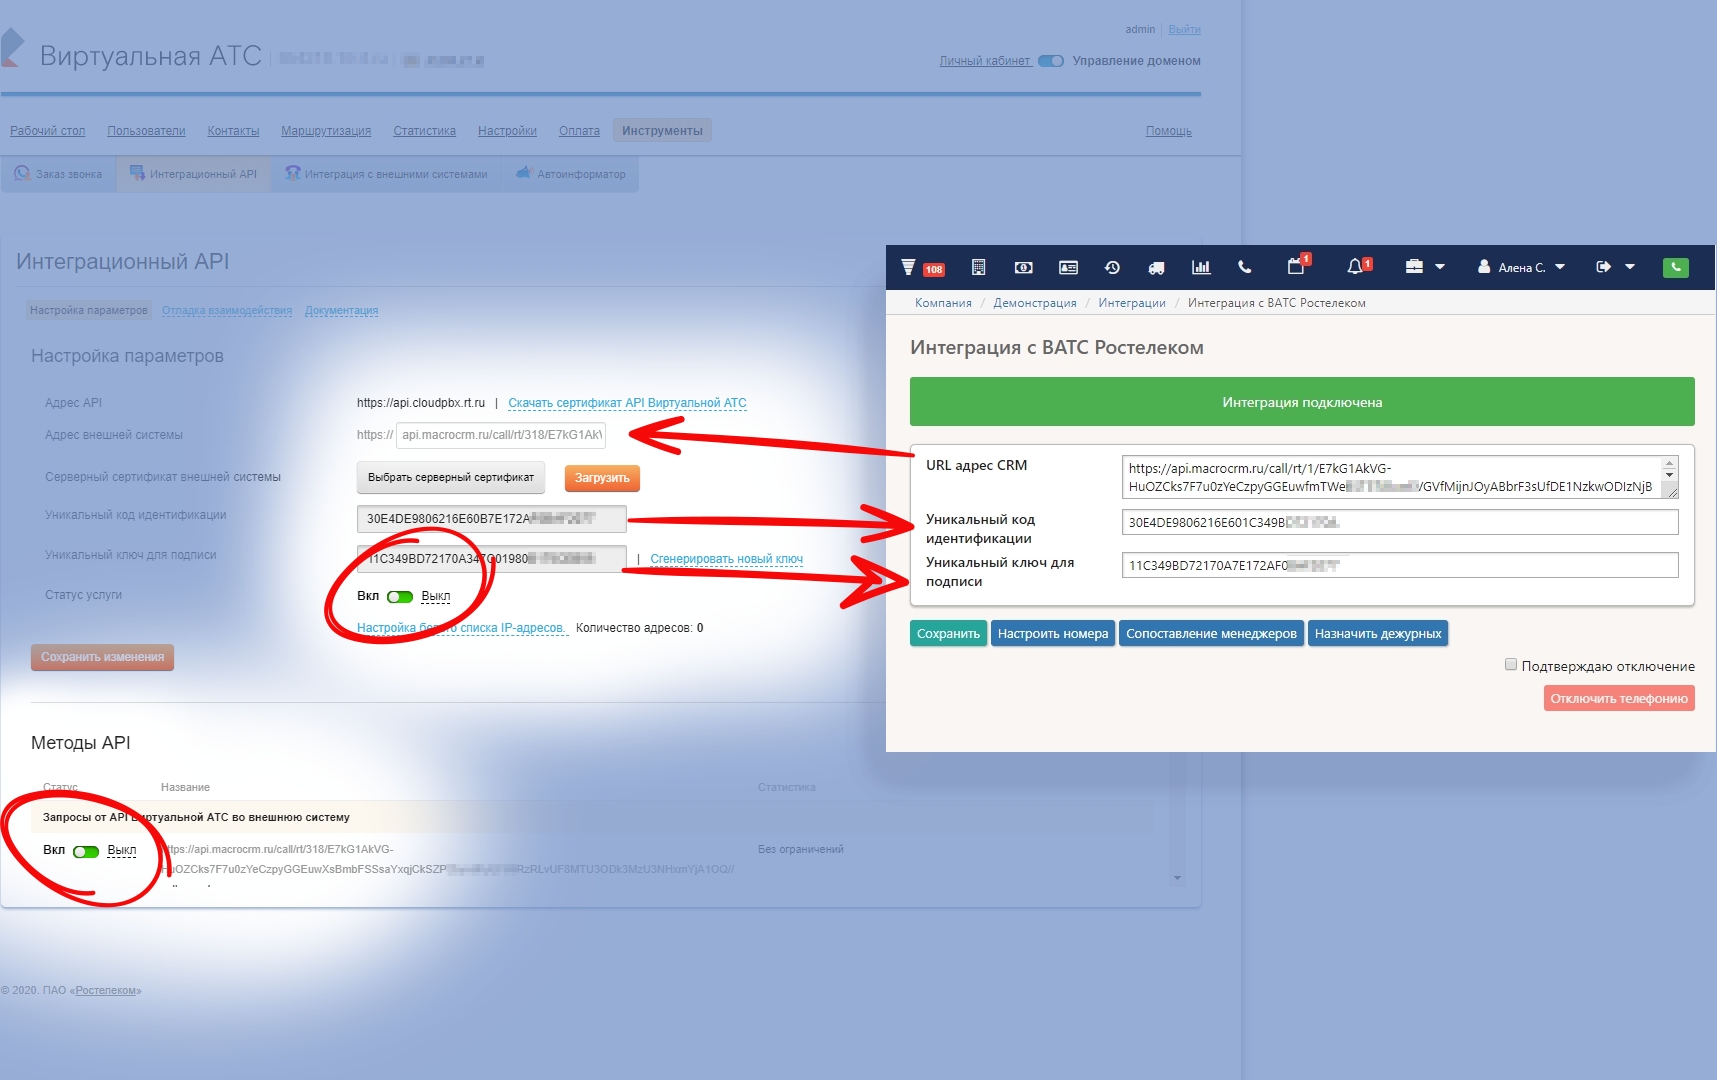Screen dimensions: 1717x1080
Task: Click the Адрес внешней системы input field
Action: (x=501, y=435)
